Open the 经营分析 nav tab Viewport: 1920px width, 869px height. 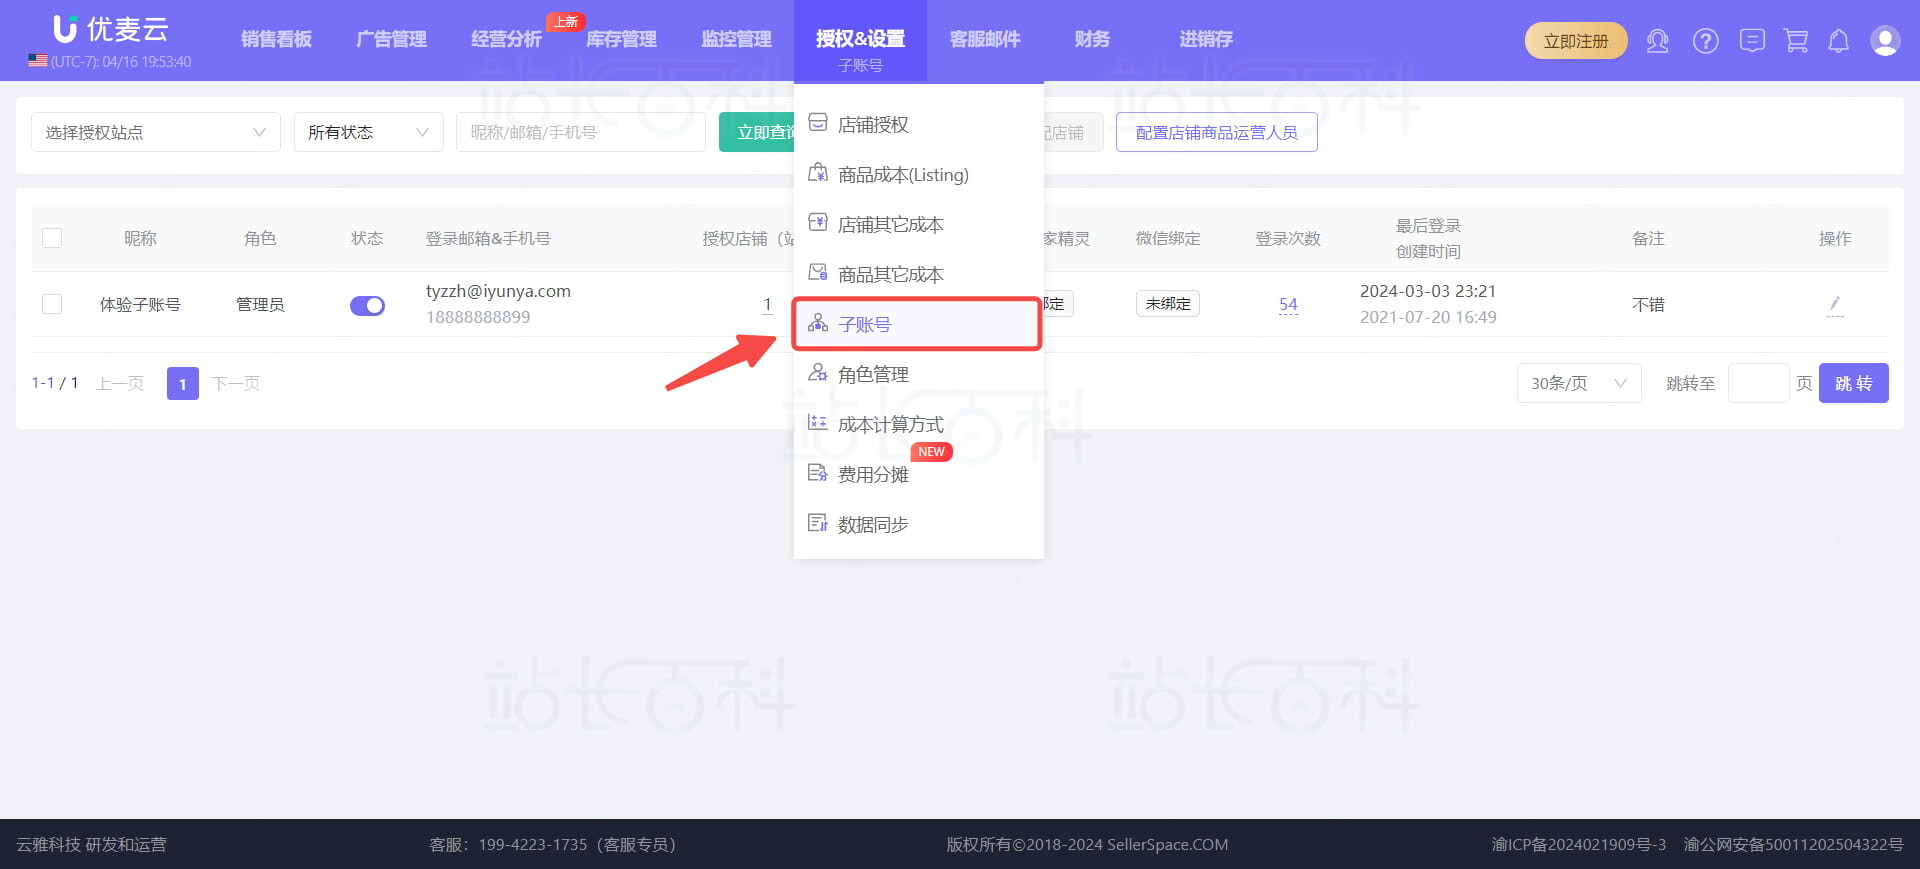(506, 39)
